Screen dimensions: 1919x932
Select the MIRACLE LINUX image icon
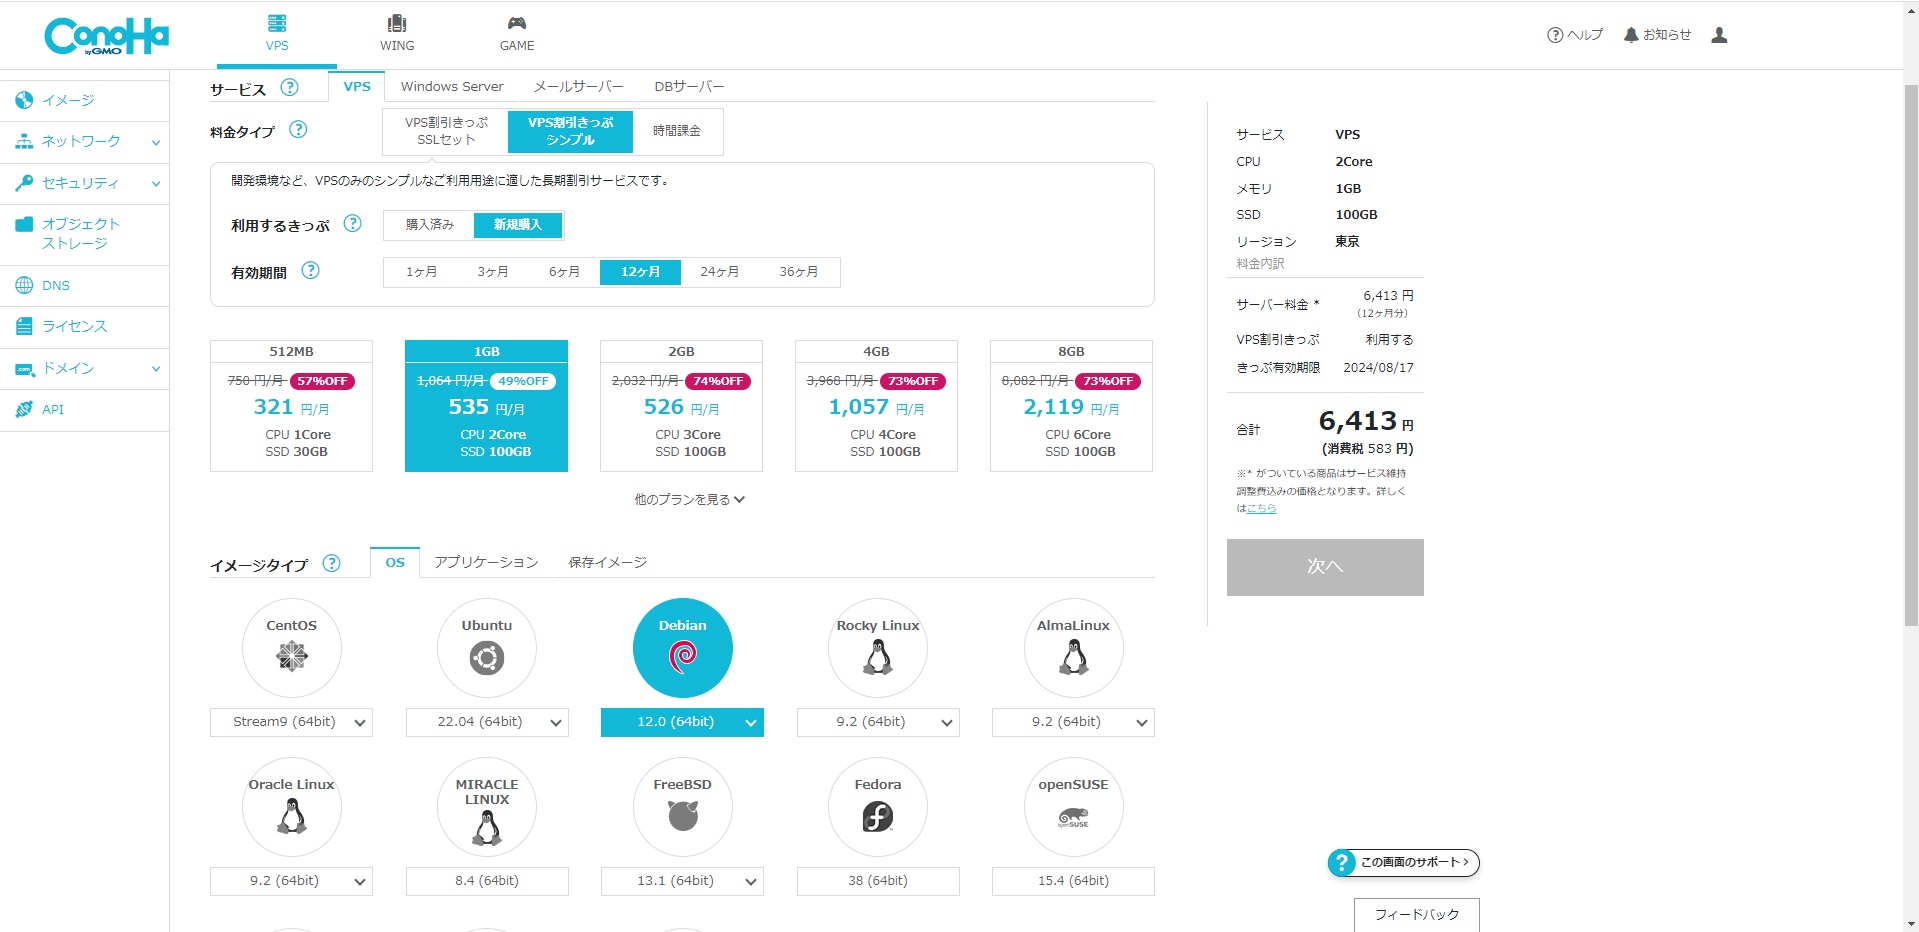pos(487,807)
